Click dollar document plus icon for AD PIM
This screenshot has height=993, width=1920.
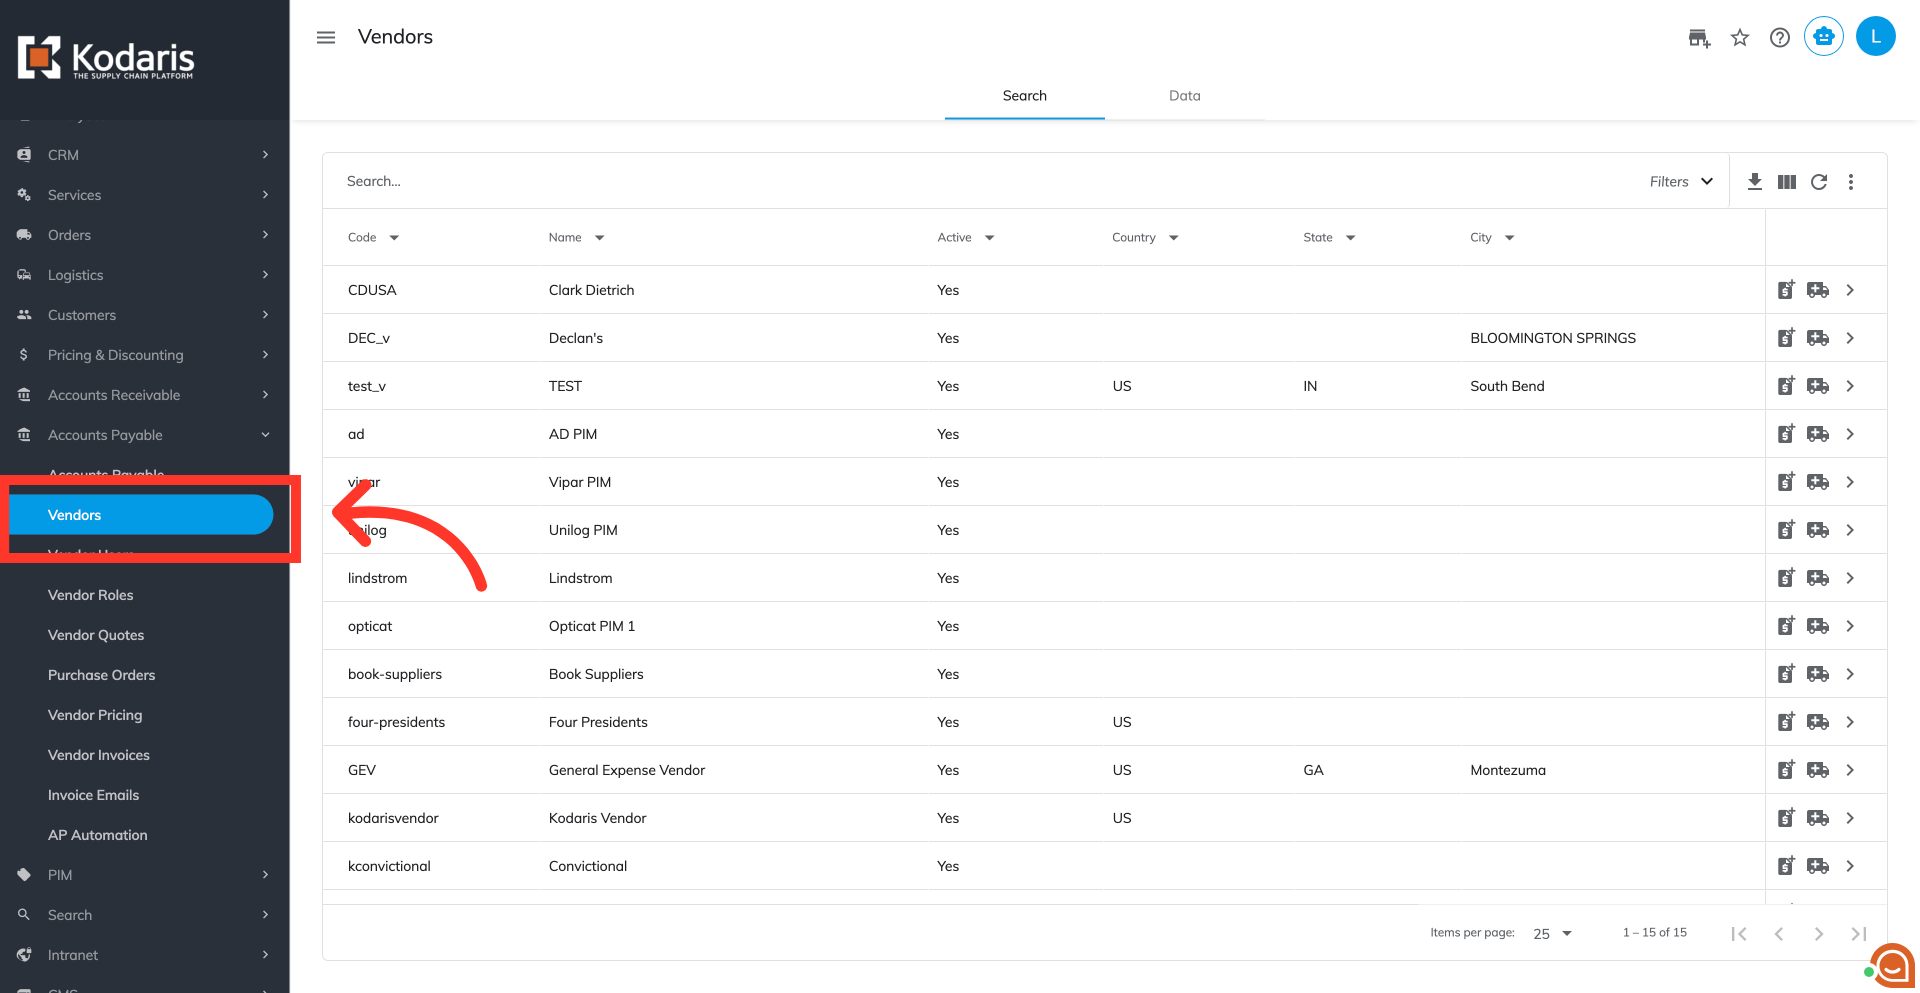tap(1787, 433)
